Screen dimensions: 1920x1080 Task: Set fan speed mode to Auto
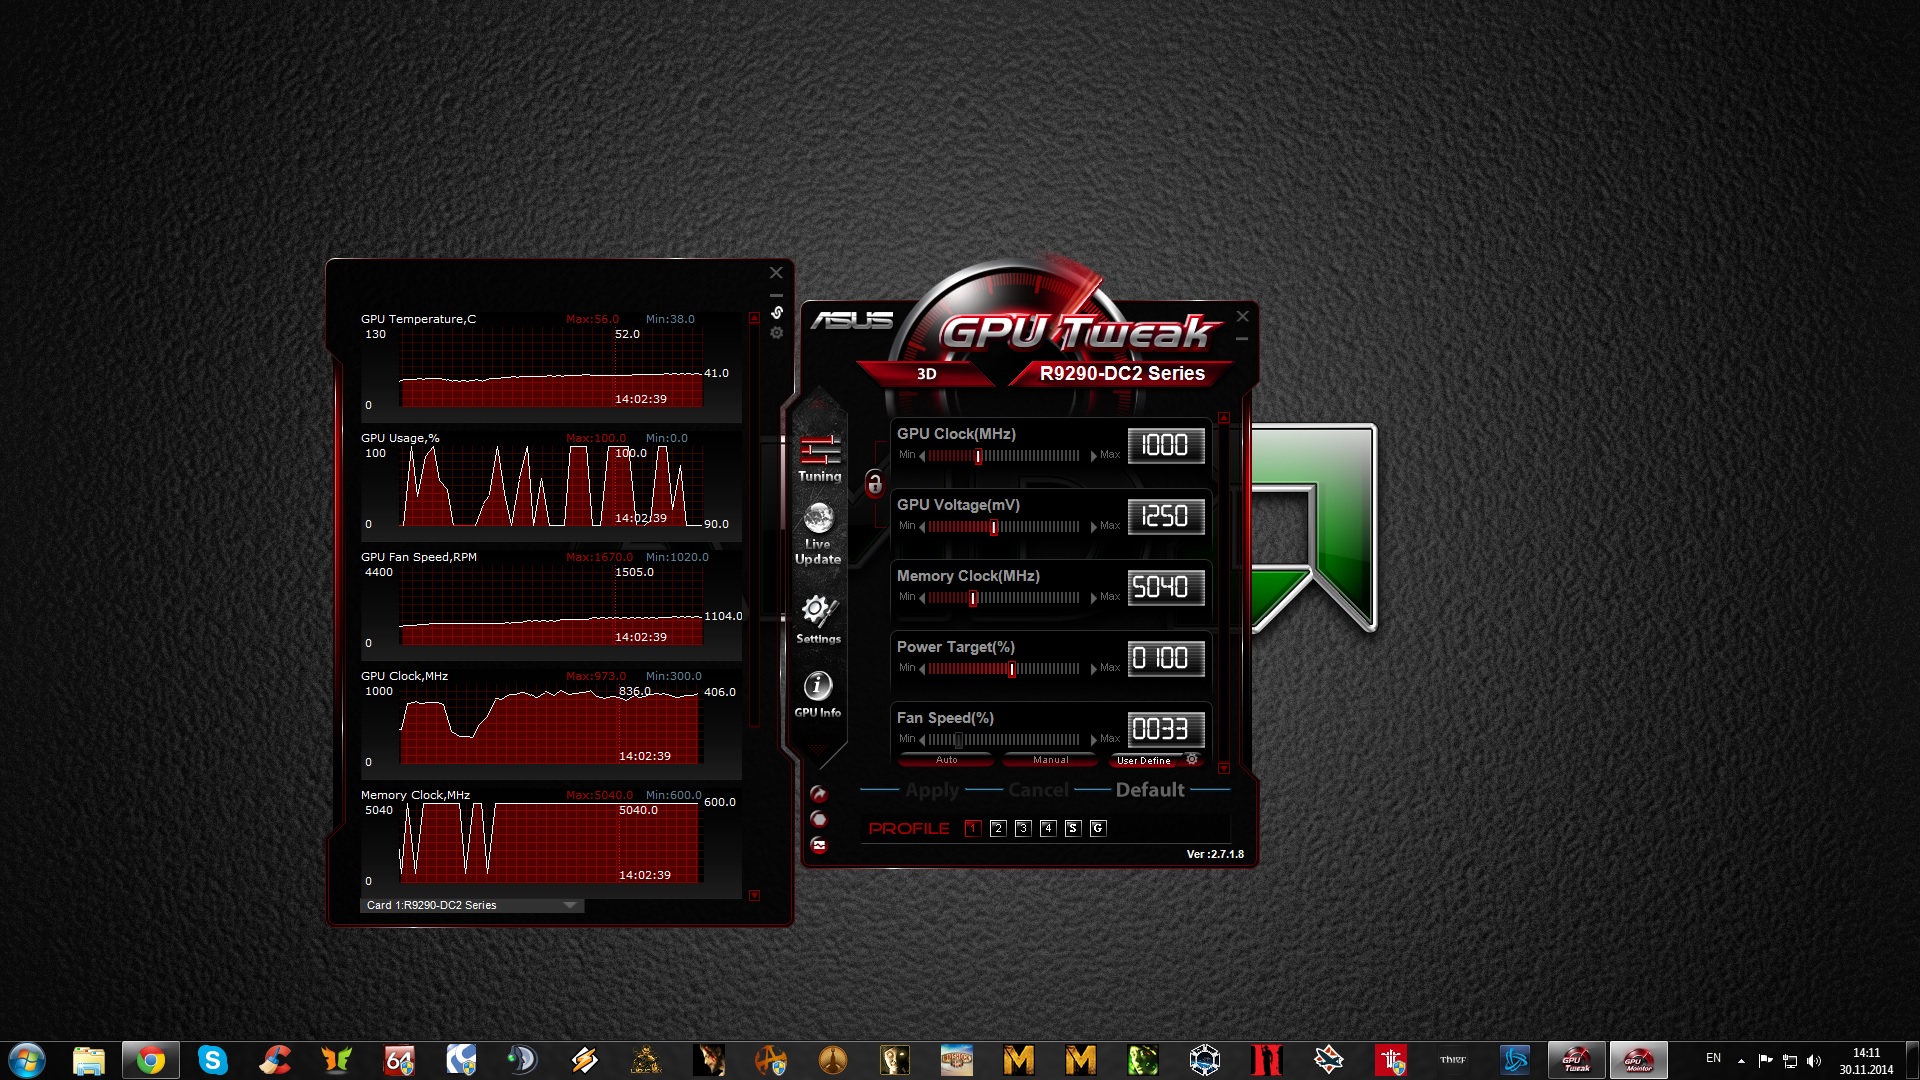(x=946, y=760)
